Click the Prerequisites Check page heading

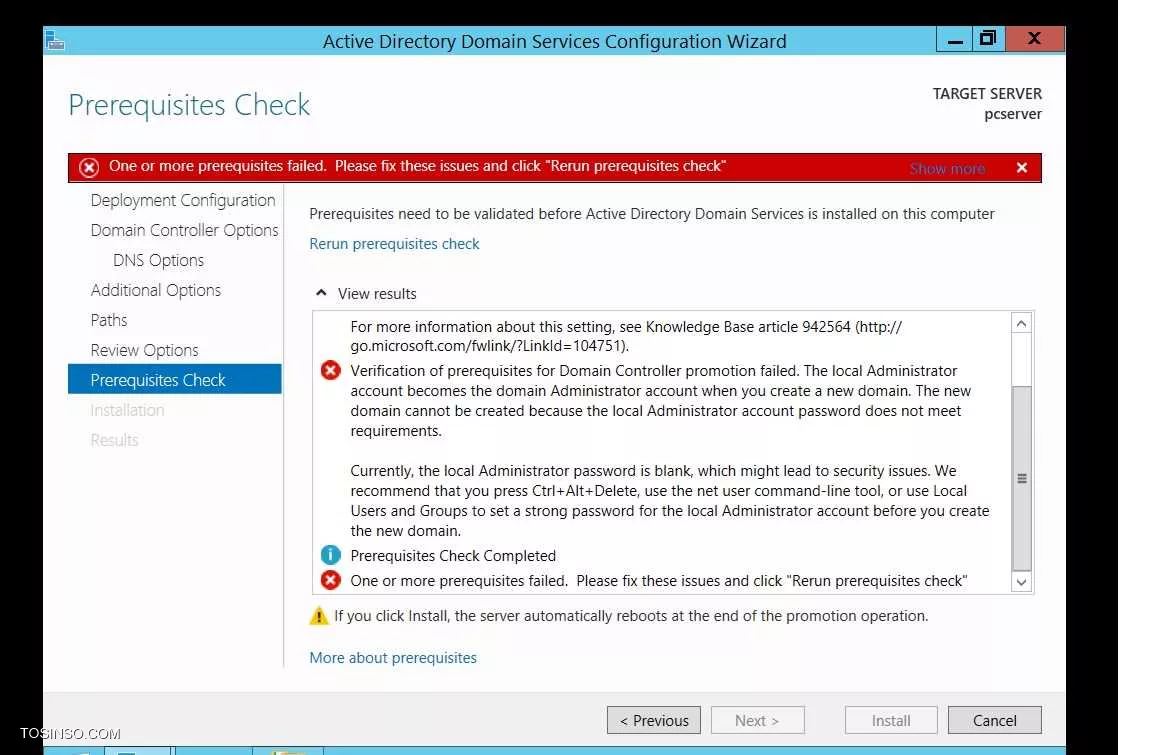click(x=190, y=106)
